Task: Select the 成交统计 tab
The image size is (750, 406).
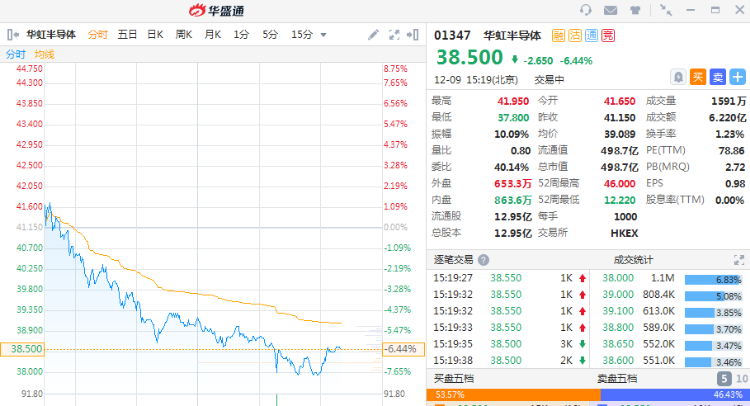Action: coord(633,260)
